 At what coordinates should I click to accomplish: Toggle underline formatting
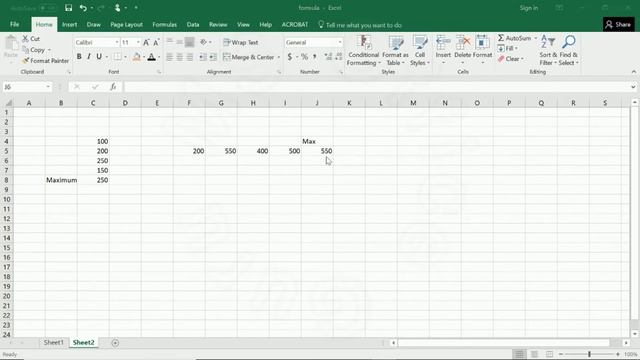99,57
